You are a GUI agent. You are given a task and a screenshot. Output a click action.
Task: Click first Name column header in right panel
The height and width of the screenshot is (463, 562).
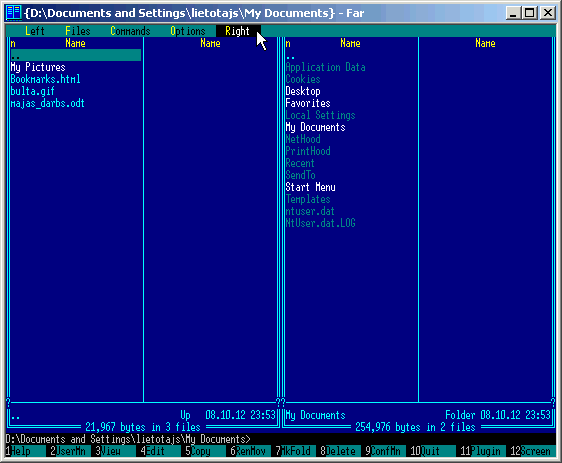[x=350, y=43]
